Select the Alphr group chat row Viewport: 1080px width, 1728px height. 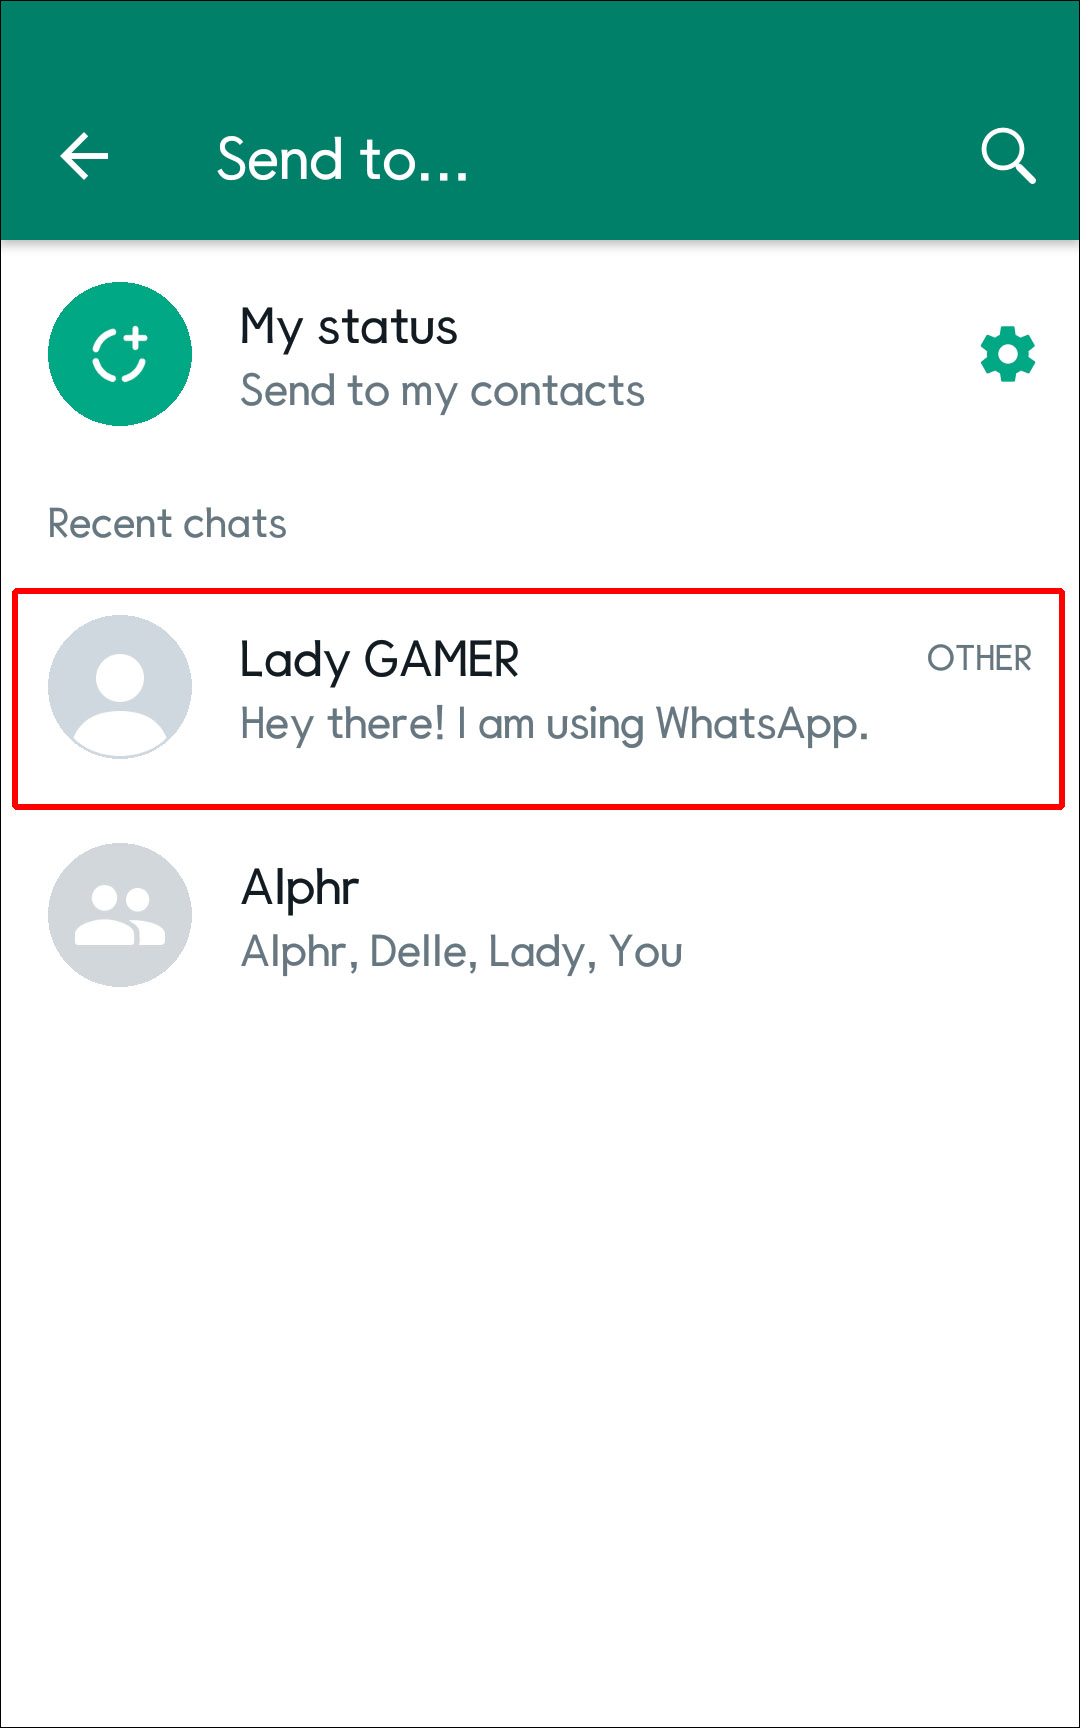(x=540, y=915)
